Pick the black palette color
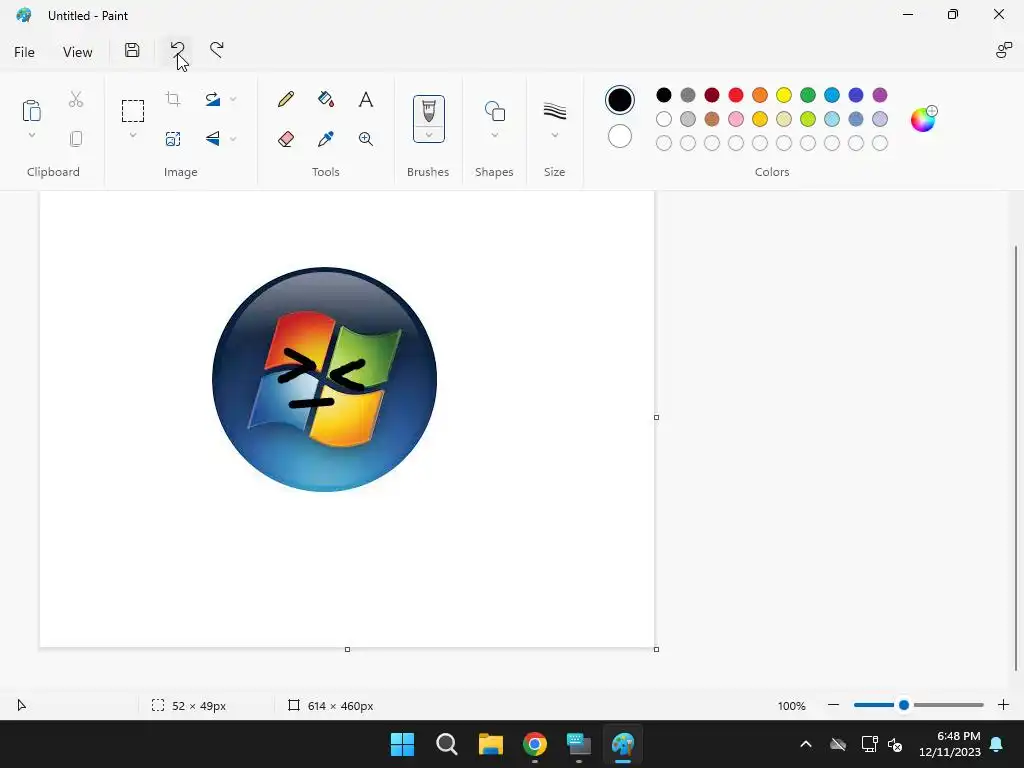Viewport: 1024px width, 768px height. pyautogui.click(x=664, y=95)
